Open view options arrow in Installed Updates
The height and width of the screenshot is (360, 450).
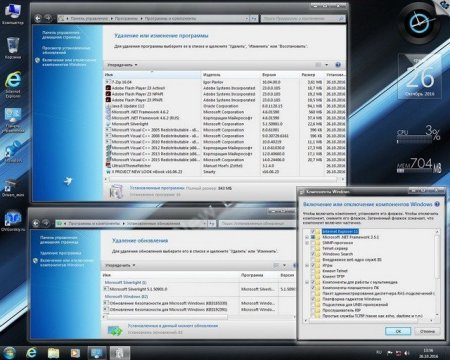284,265
